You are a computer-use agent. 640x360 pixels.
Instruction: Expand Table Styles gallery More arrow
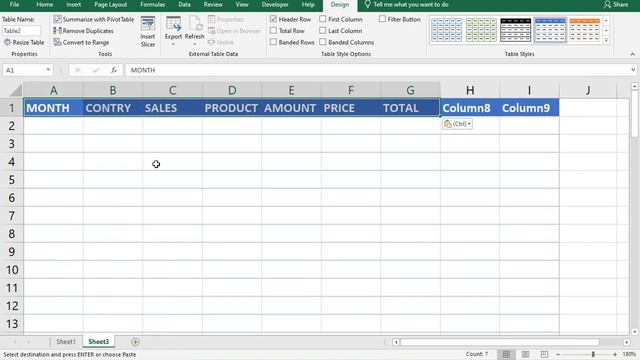tap(606, 40)
